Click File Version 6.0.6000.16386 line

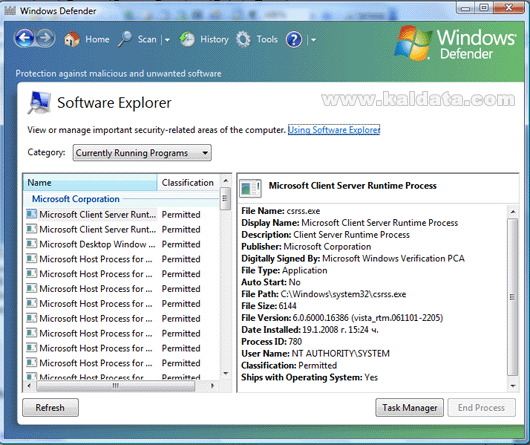[342, 318]
